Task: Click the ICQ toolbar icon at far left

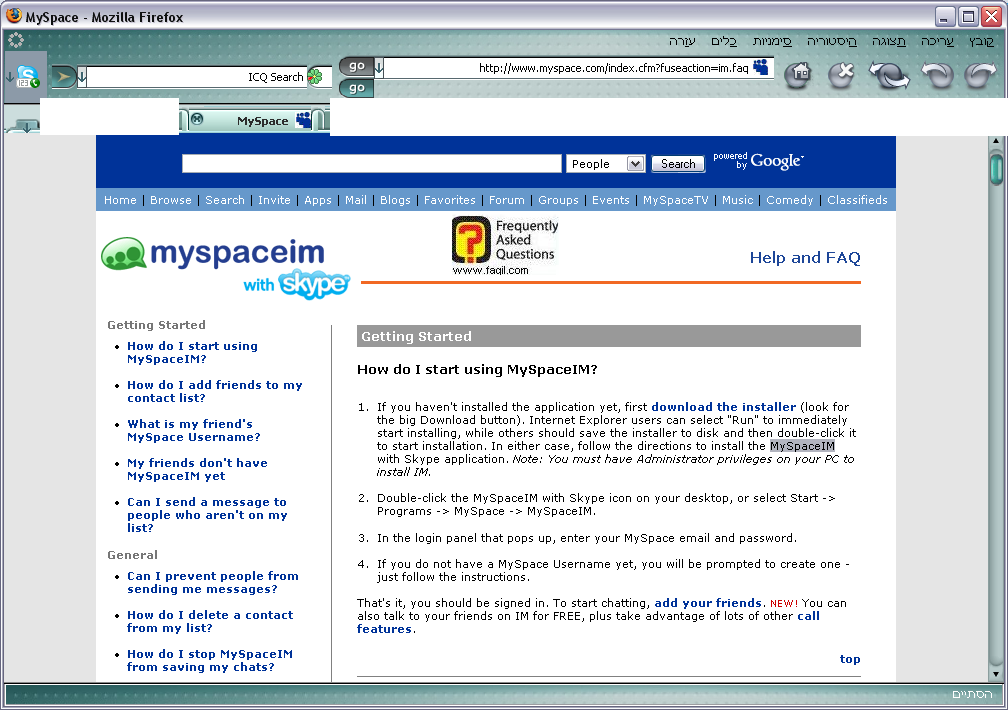Action: click(x=27, y=76)
